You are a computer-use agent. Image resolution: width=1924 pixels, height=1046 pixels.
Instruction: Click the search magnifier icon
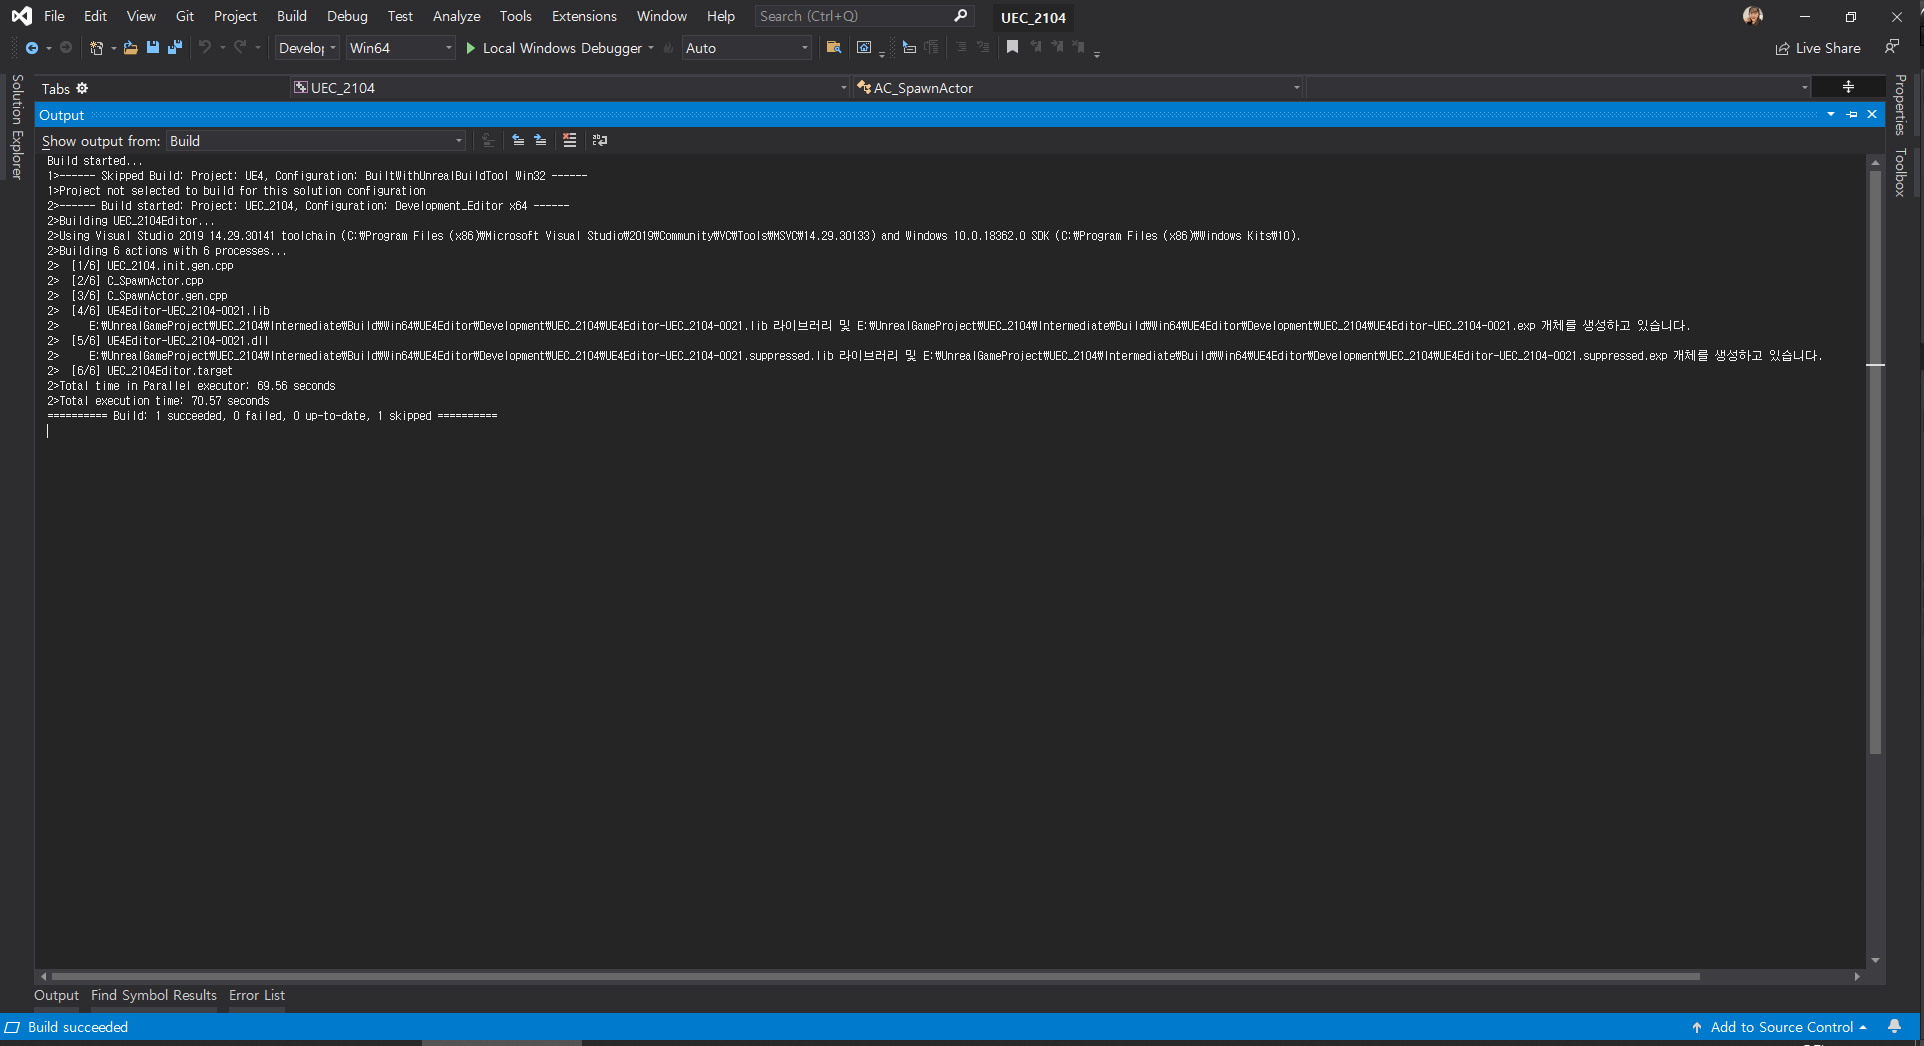click(x=961, y=16)
